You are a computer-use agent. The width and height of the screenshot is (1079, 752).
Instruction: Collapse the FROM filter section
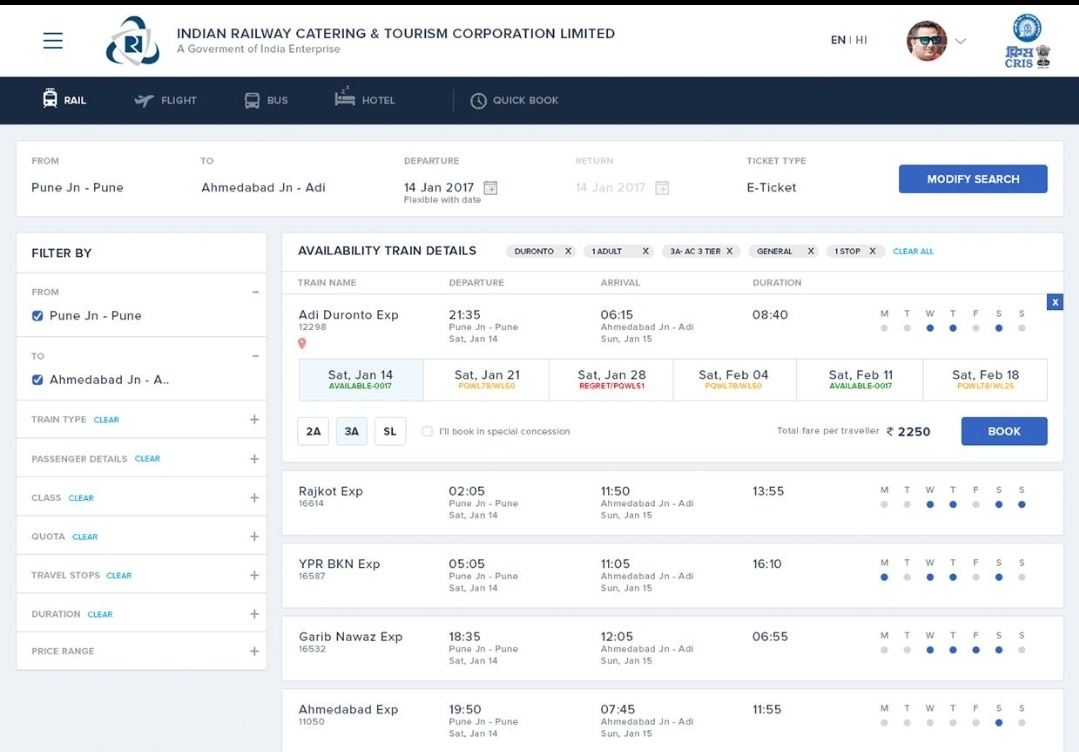(x=255, y=292)
